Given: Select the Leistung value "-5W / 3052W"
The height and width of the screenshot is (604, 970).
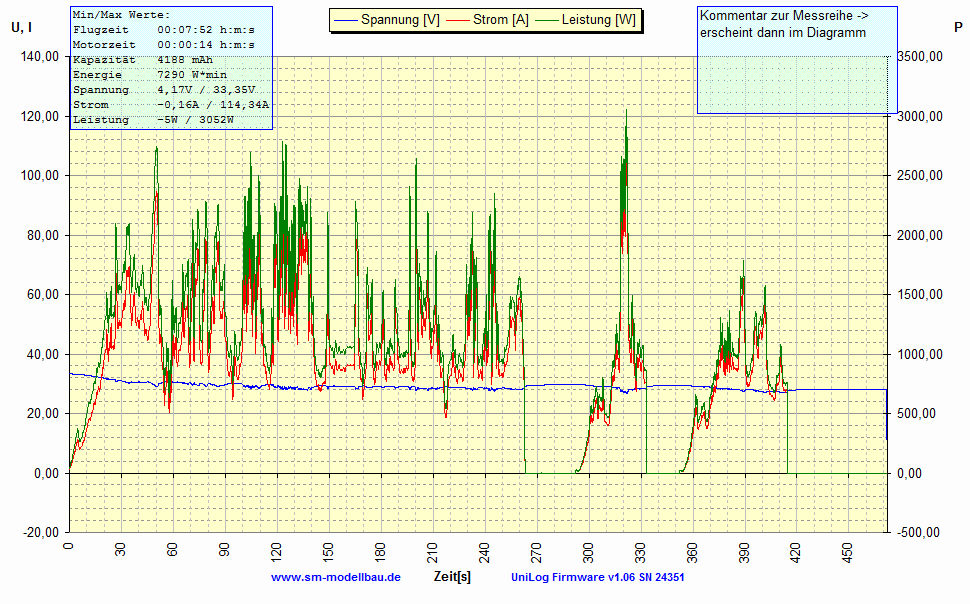Looking at the screenshot, I should 195,120.
